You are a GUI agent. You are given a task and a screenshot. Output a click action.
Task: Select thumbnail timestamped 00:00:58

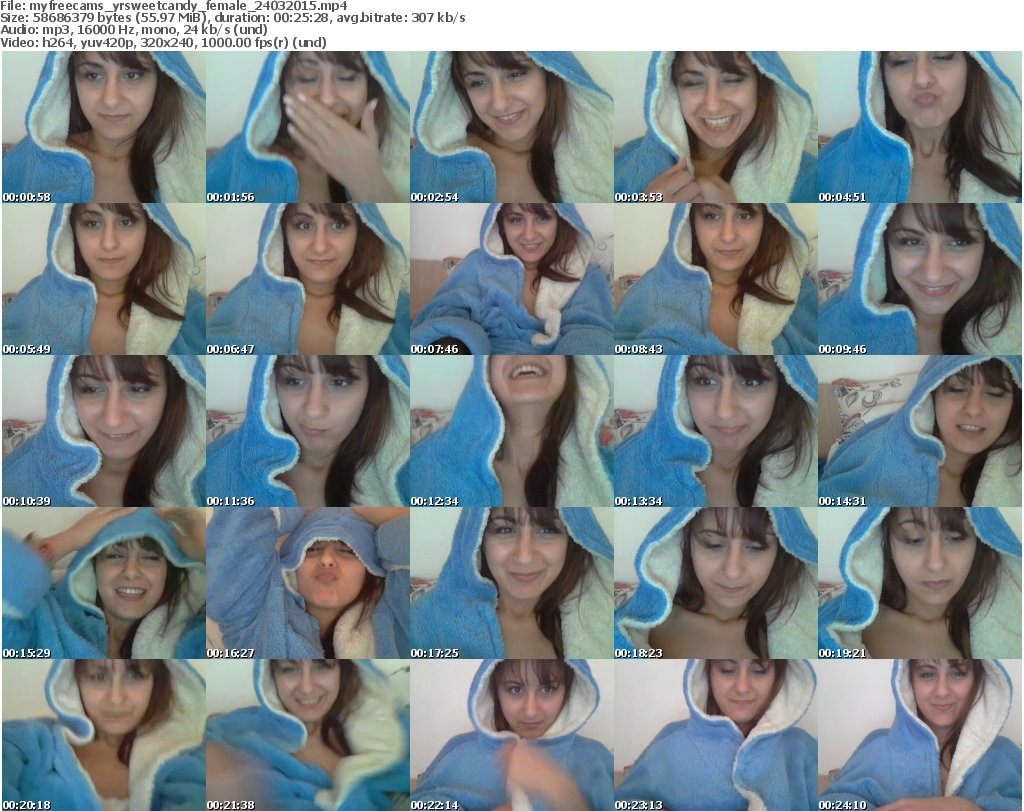104,127
